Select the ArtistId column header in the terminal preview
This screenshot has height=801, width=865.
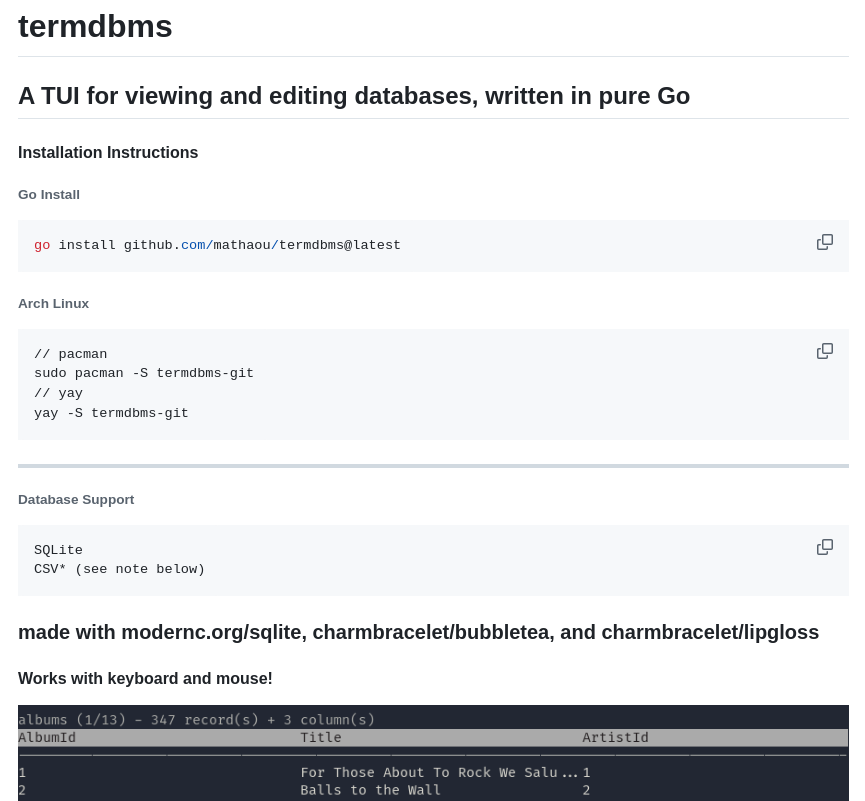click(615, 737)
